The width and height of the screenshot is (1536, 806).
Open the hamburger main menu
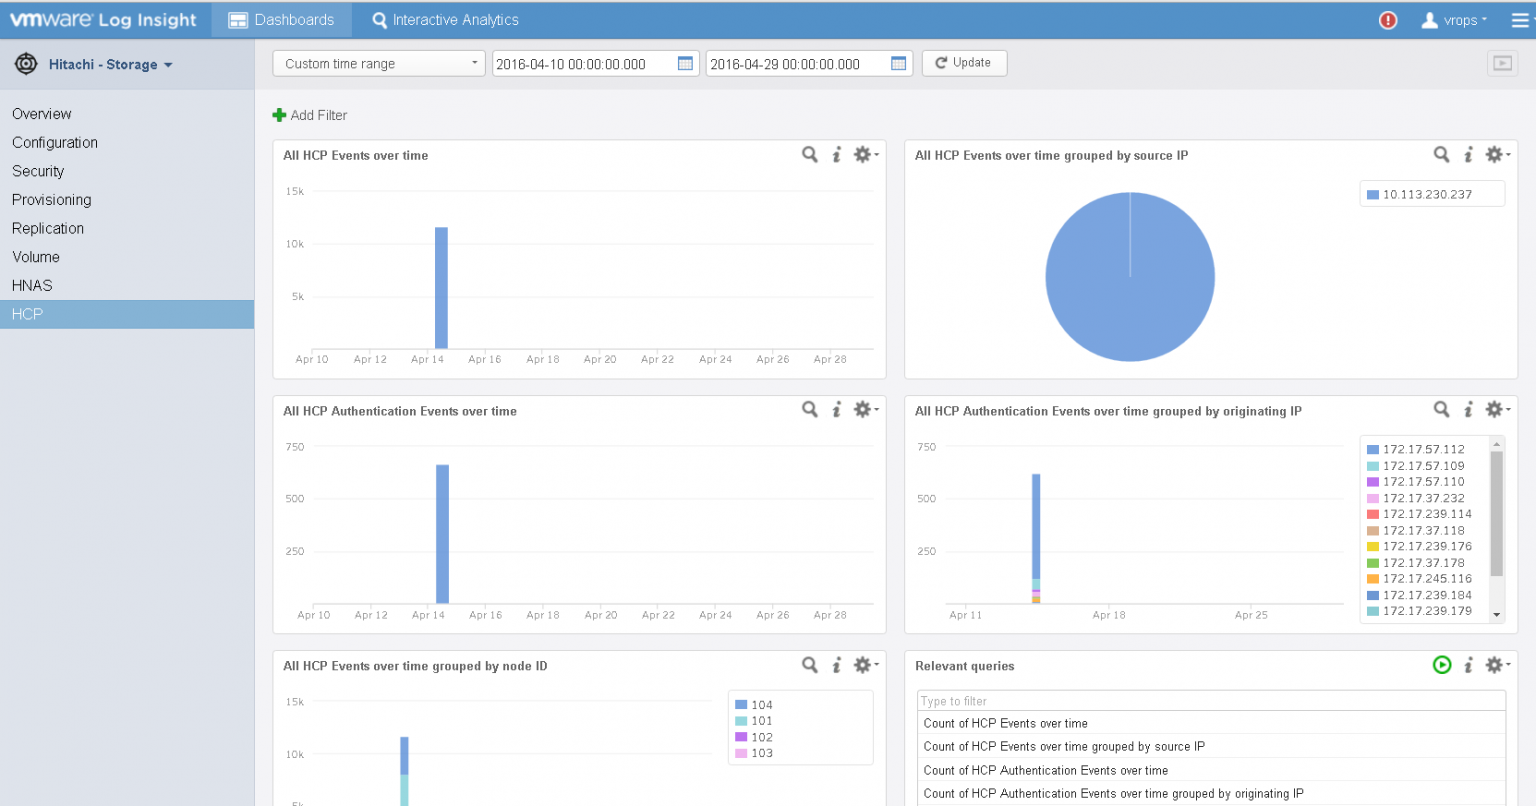pos(1520,20)
